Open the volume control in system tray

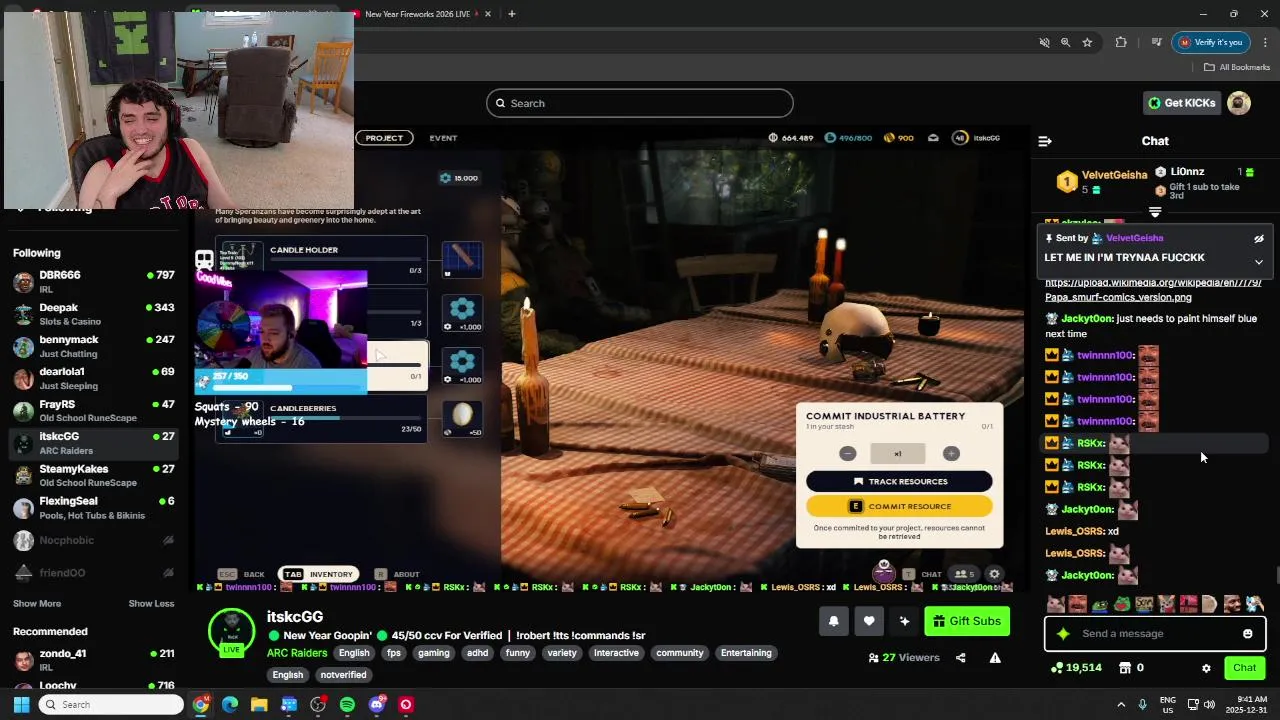point(1209,705)
